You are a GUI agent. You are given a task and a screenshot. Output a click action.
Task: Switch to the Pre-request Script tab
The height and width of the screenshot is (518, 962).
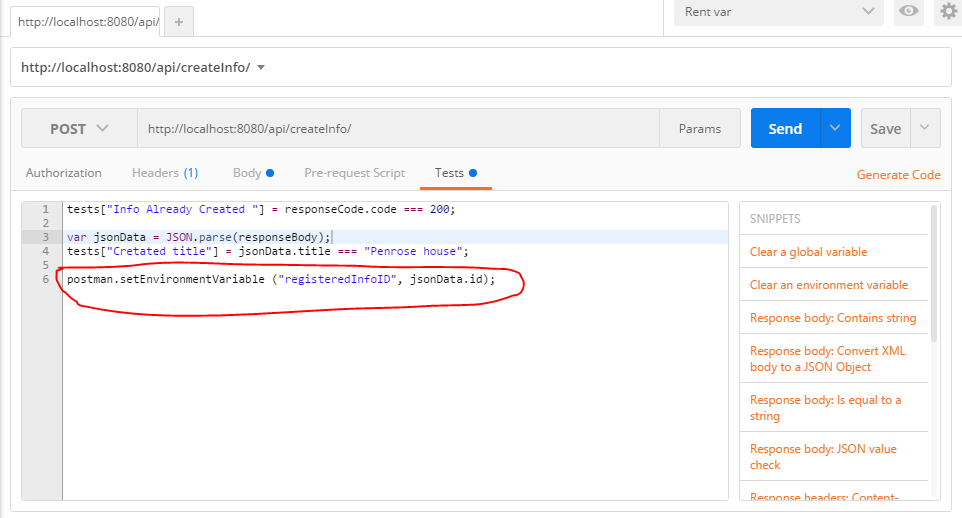(355, 173)
